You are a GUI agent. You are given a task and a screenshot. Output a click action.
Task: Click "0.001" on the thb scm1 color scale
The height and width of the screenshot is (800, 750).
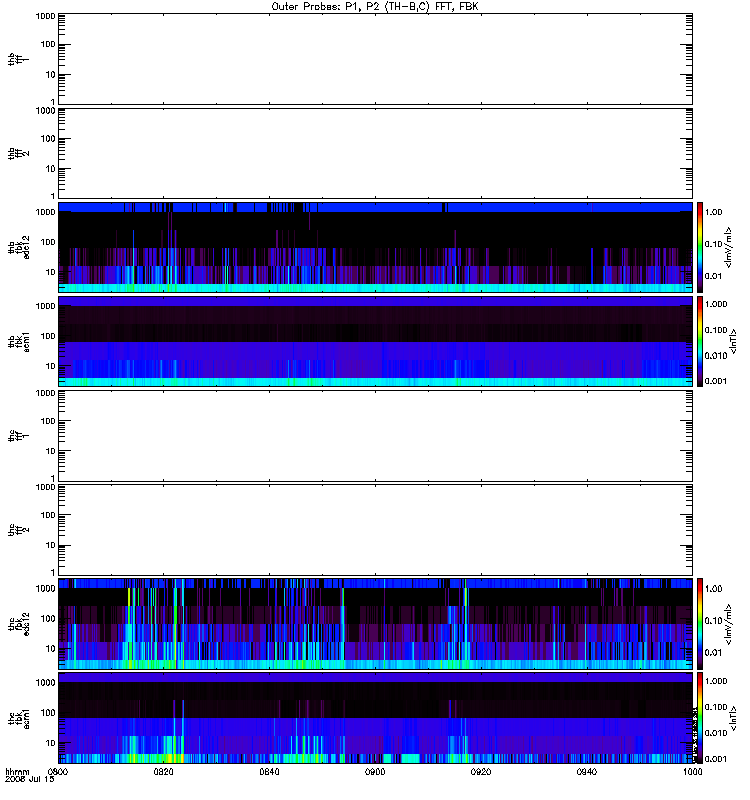point(716,381)
